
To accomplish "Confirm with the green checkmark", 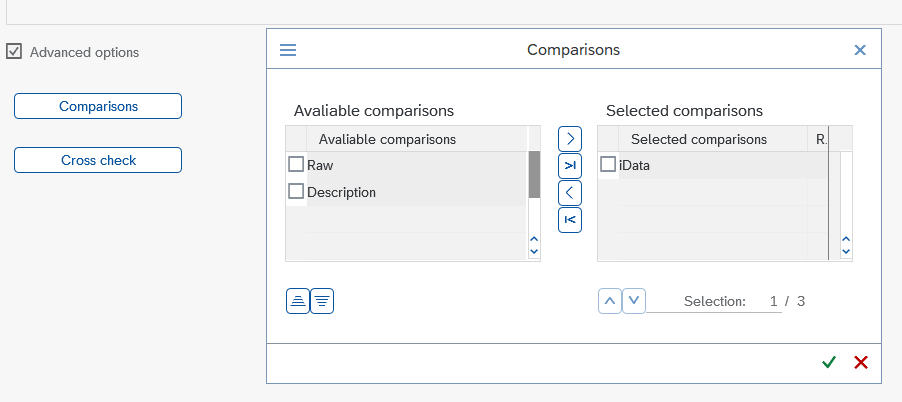I will [x=828, y=362].
